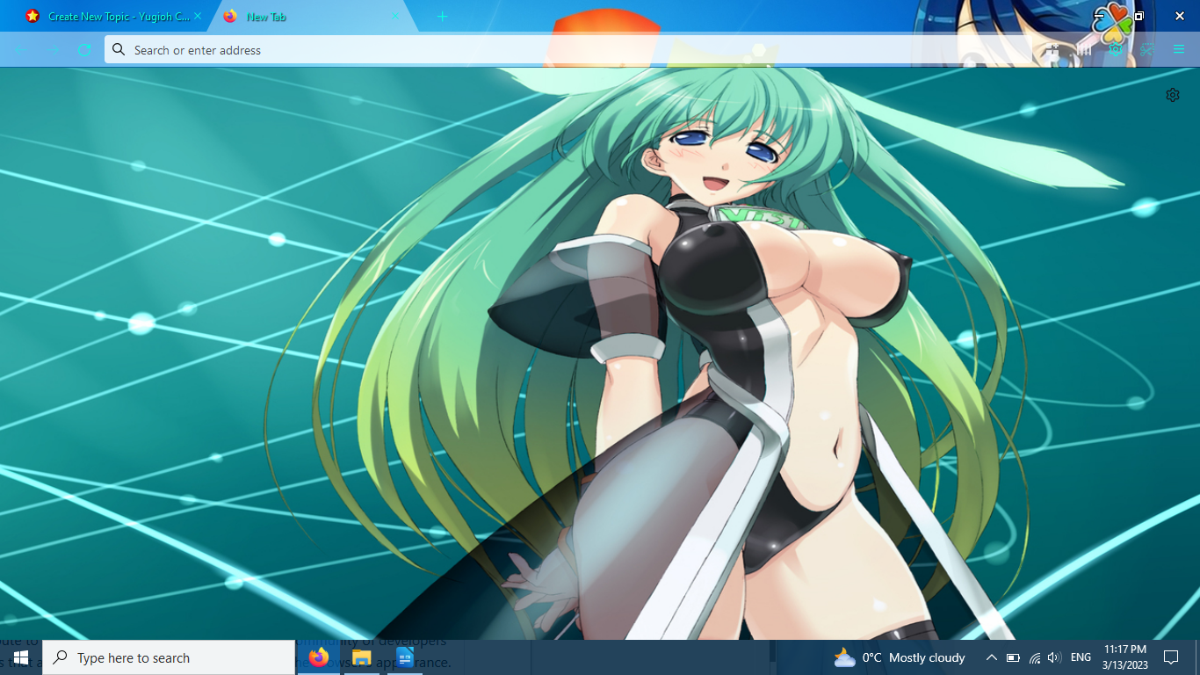Go forward to the next page
1200x675 pixels.
pos(52,50)
